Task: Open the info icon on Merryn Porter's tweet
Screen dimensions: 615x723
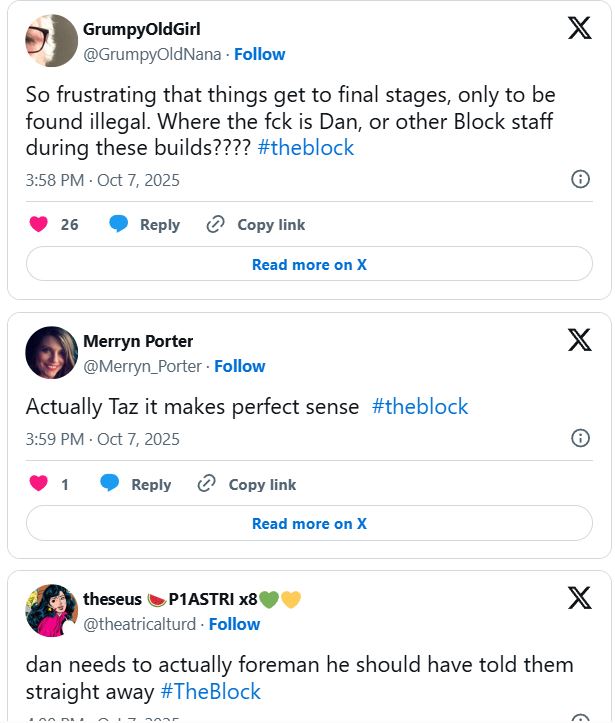Action: (579, 438)
